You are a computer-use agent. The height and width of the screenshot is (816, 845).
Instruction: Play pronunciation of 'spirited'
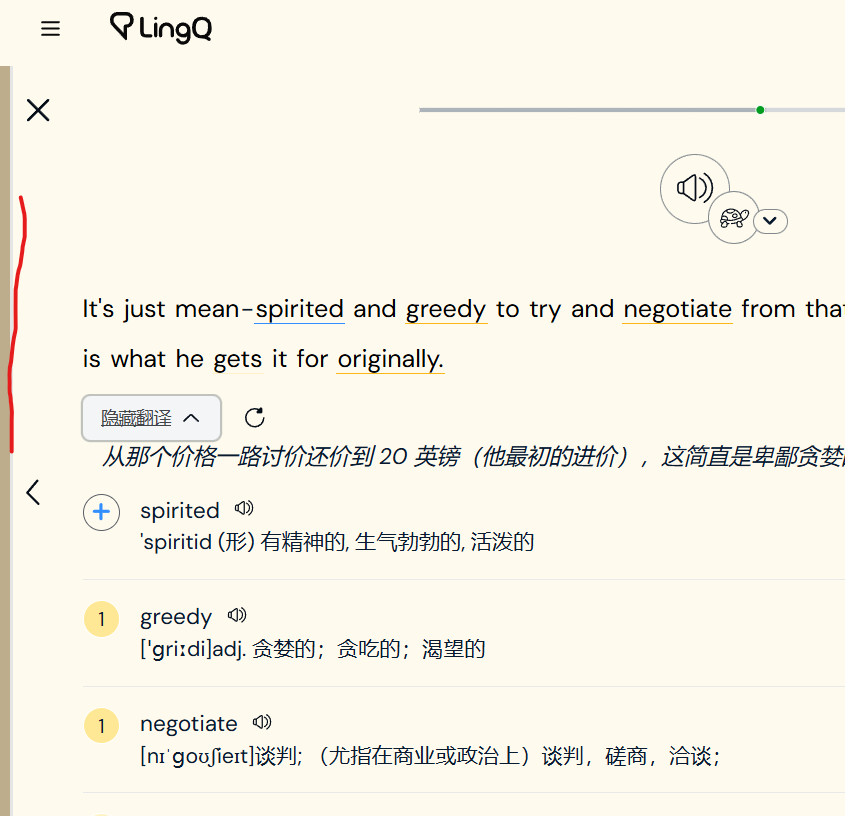(x=244, y=509)
